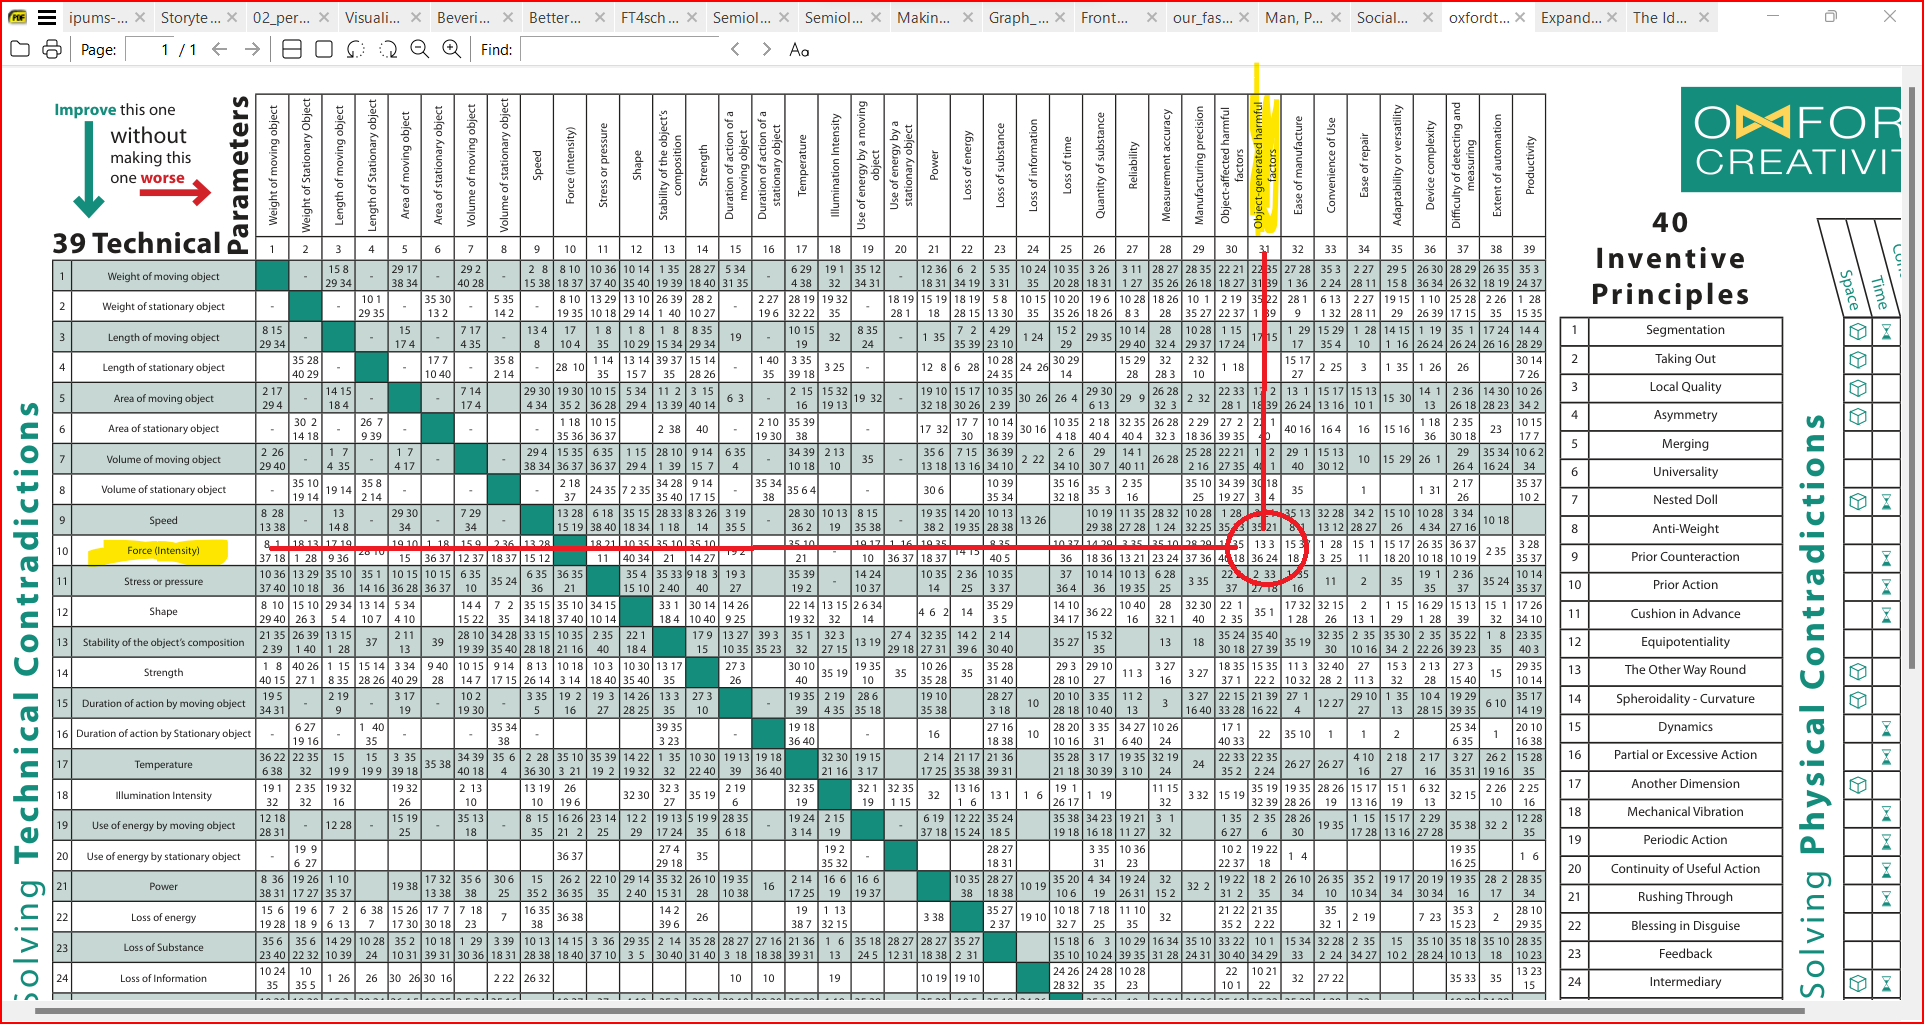Screen dimensions: 1924x1024
Task: Find next search match arrow
Action: click(x=766, y=49)
